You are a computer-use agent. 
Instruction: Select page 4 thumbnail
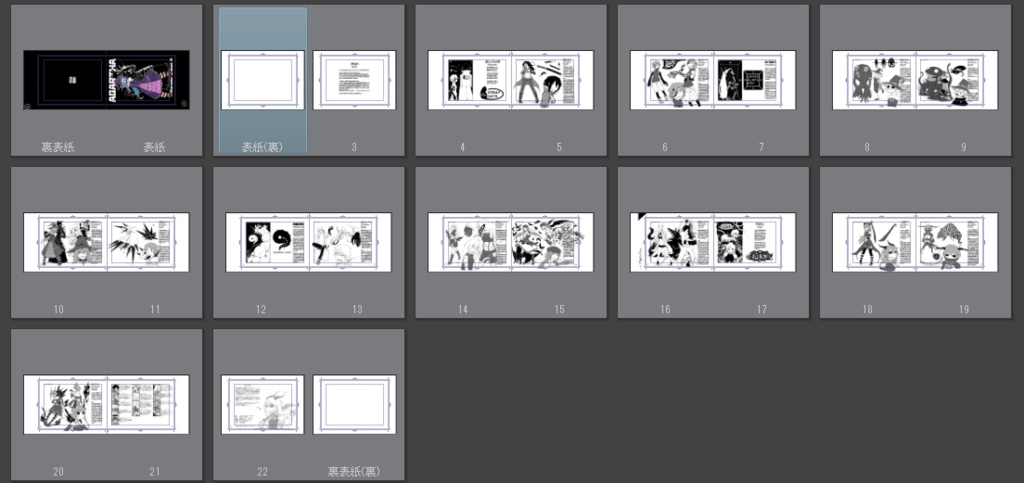click(x=470, y=80)
